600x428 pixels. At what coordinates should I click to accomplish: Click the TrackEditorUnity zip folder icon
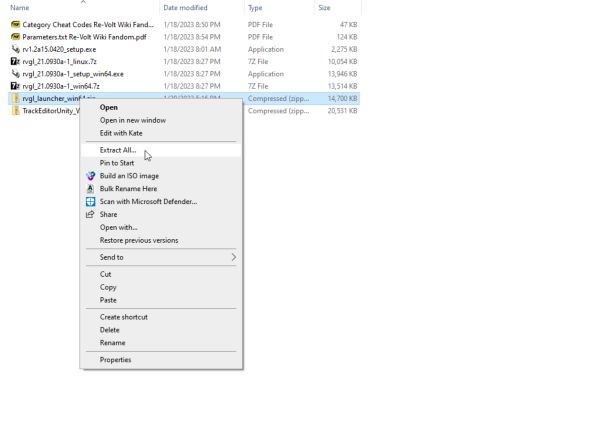(15, 111)
